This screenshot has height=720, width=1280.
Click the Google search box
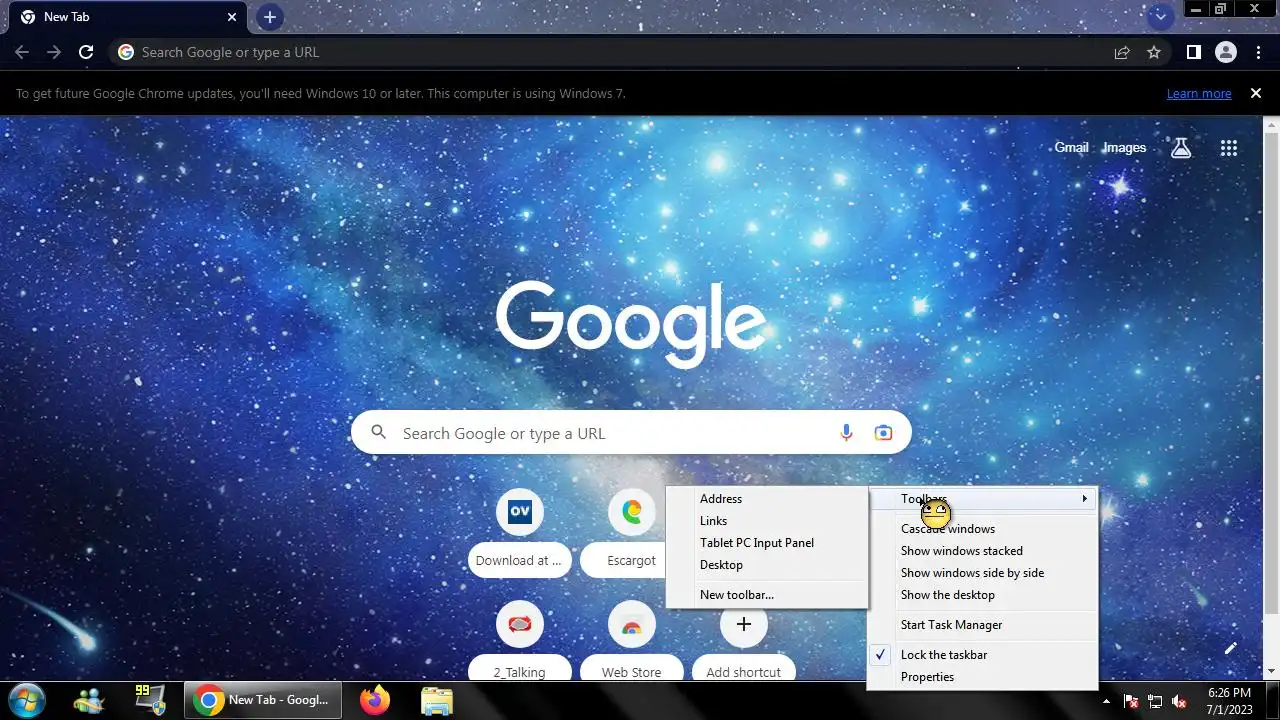point(631,433)
